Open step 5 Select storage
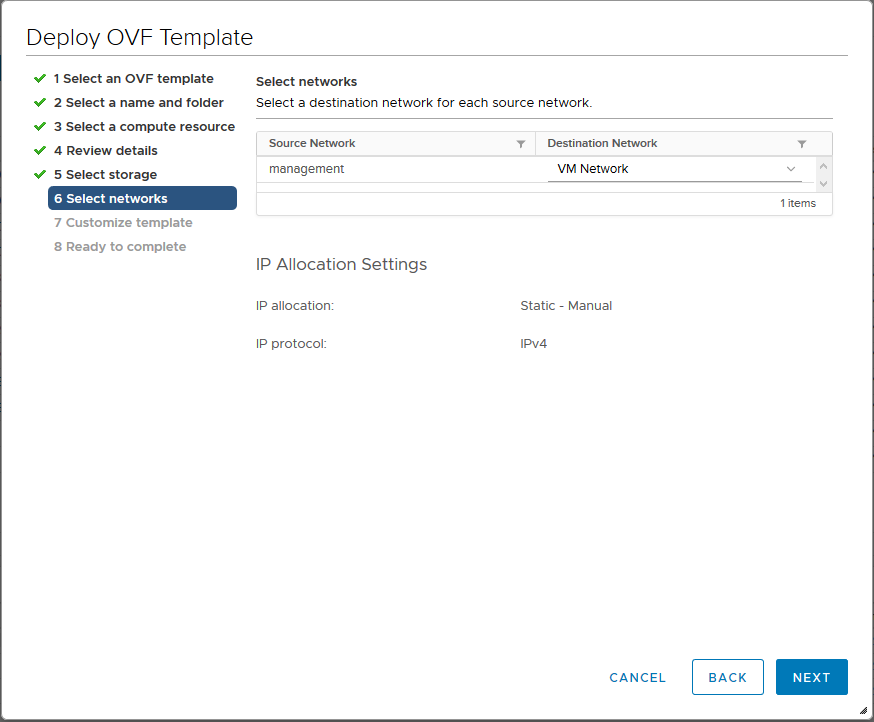The height and width of the screenshot is (722, 874). pos(105,175)
